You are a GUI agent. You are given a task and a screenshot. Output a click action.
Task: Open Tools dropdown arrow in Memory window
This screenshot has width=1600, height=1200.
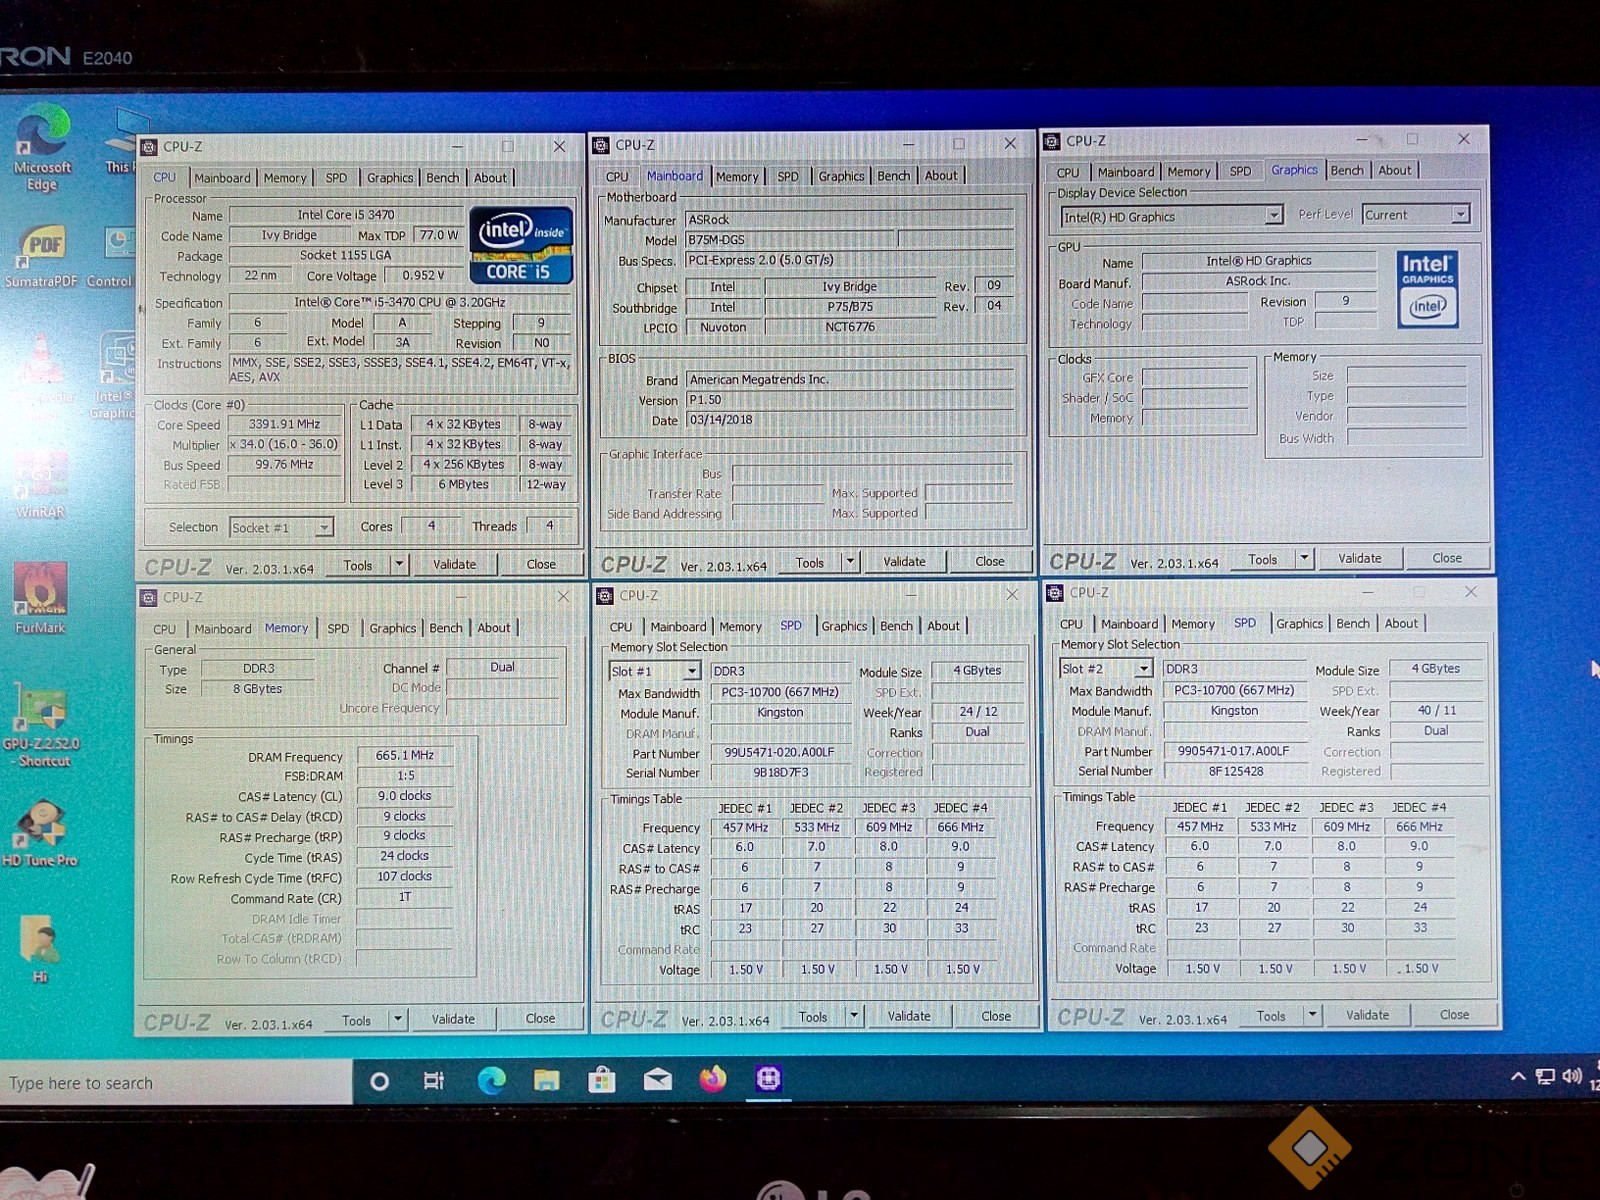398,1019
